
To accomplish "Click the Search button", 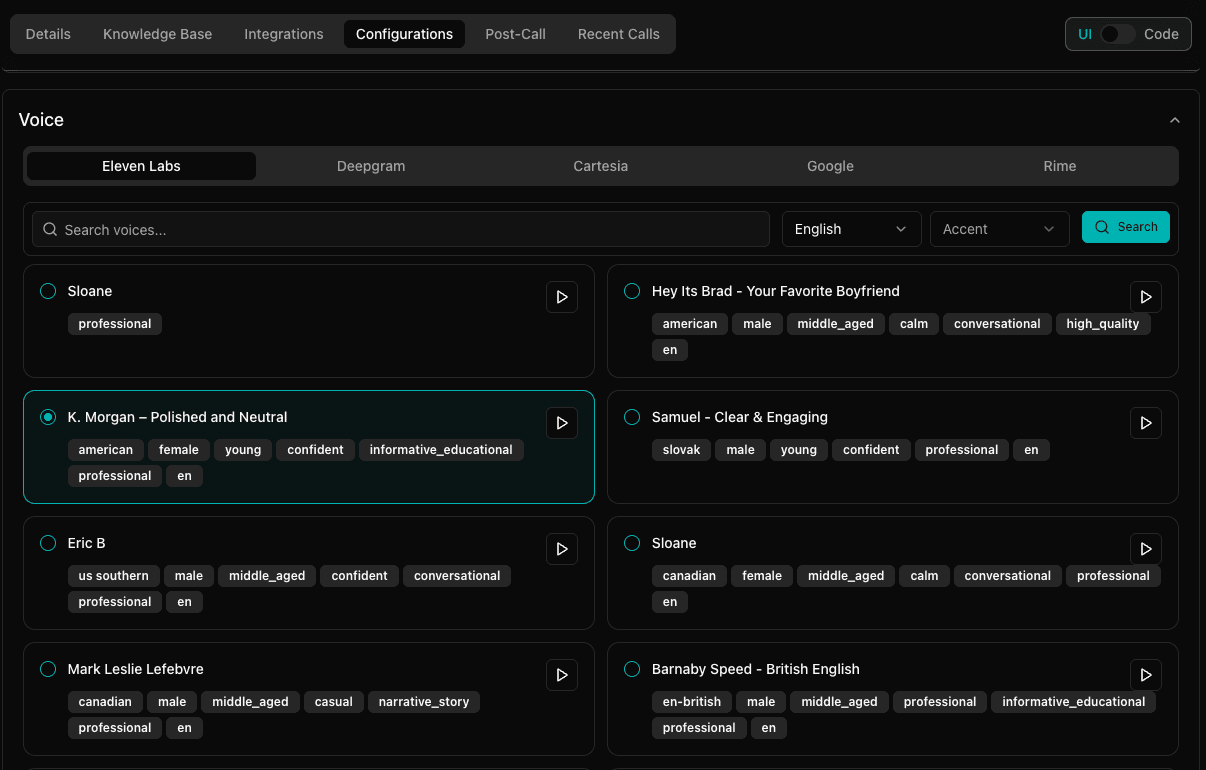I will pyautogui.click(x=1126, y=227).
